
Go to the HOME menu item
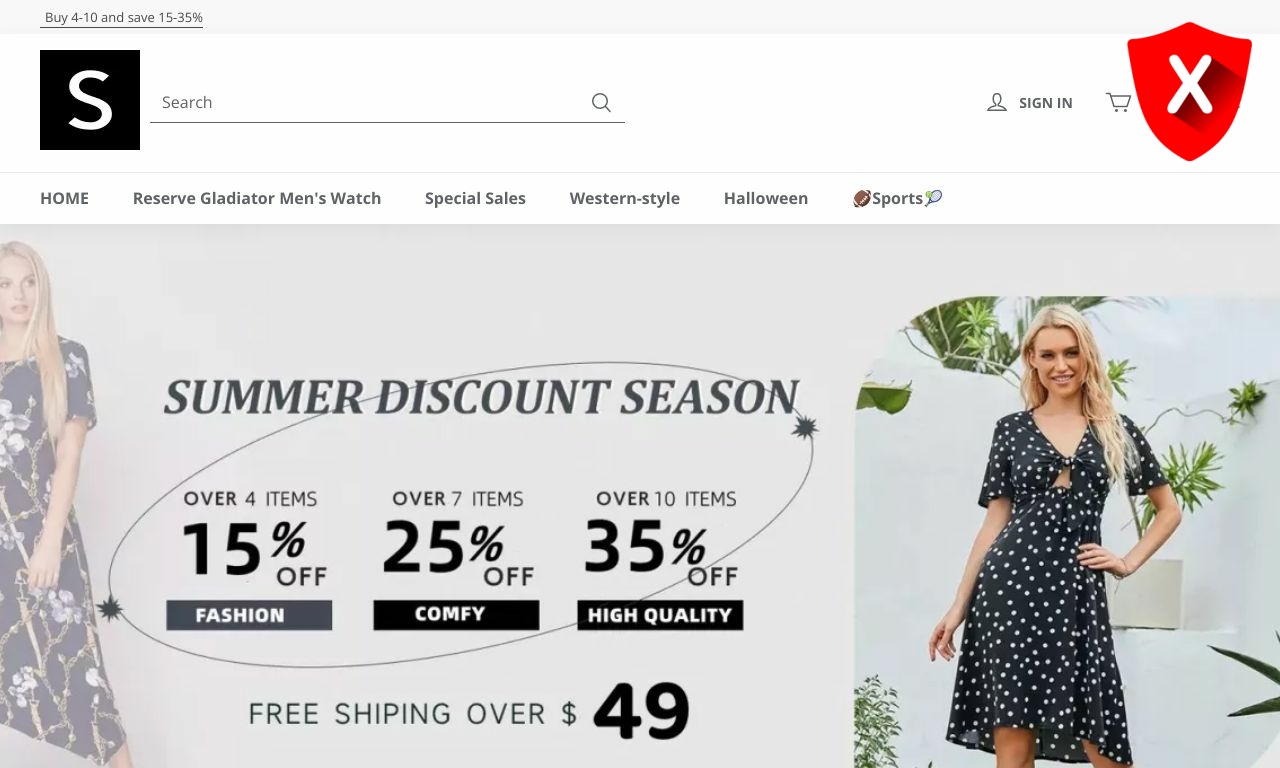click(64, 198)
